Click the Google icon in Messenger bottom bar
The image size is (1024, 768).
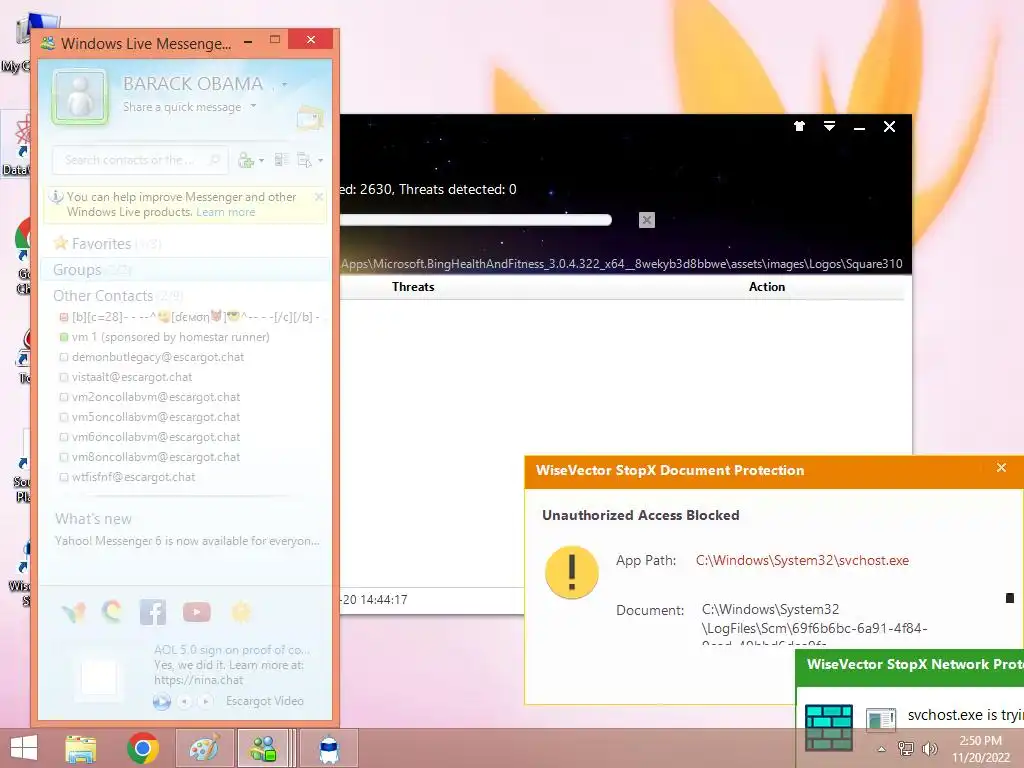[112, 612]
